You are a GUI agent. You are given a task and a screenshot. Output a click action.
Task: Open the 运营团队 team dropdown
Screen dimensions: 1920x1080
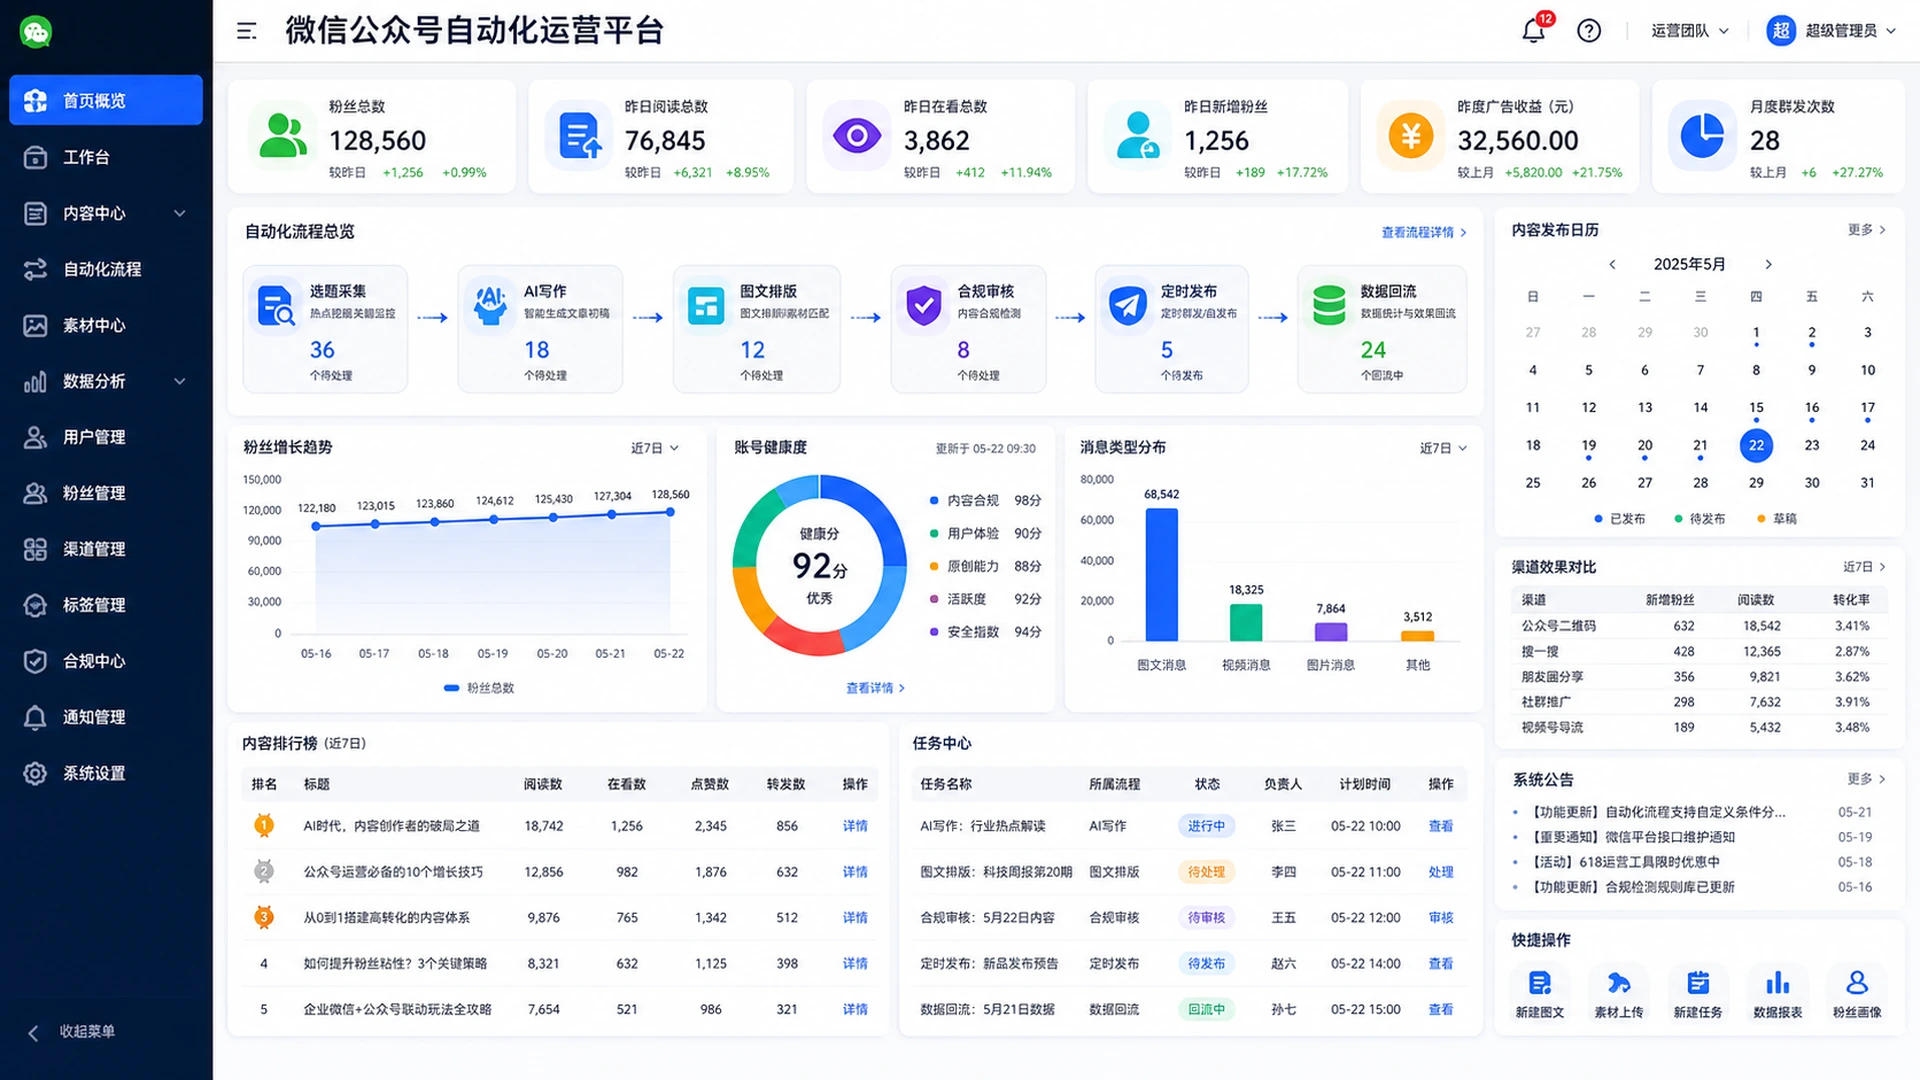pos(1690,31)
